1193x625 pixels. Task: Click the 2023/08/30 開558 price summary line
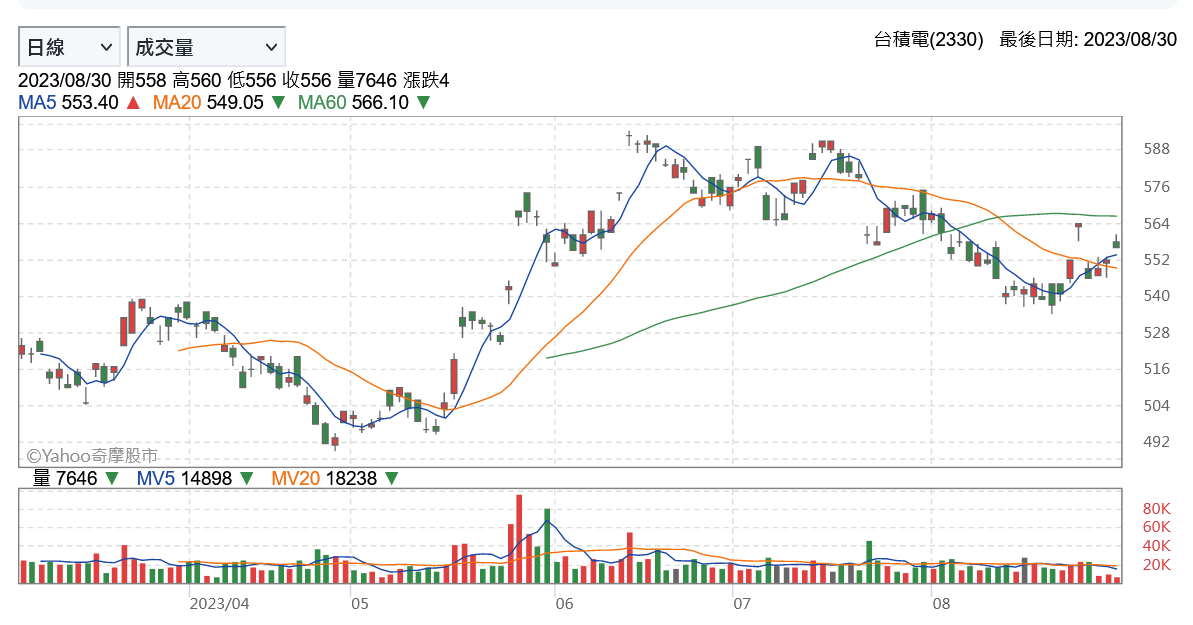(x=234, y=80)
